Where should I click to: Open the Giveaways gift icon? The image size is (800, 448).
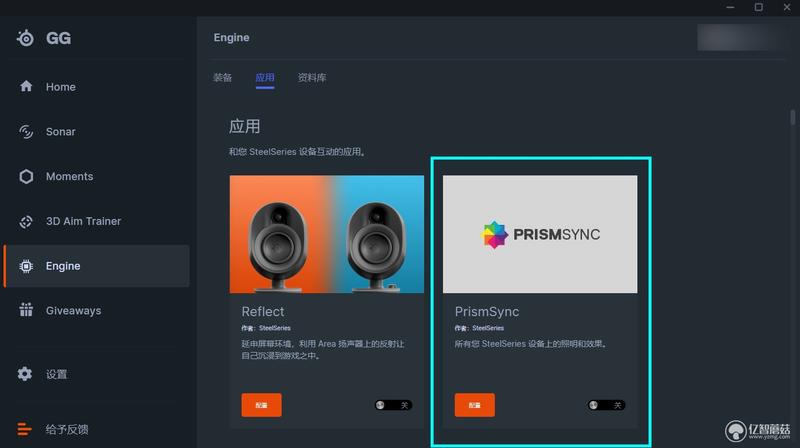click(x=26, y=310)
